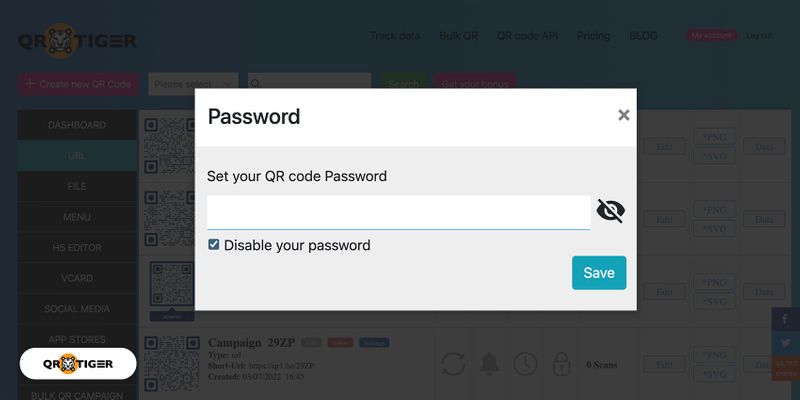This screenshot has height=400, width=800.
Task: Select URL in the left sidebar
Action: (x=77, y=156)
